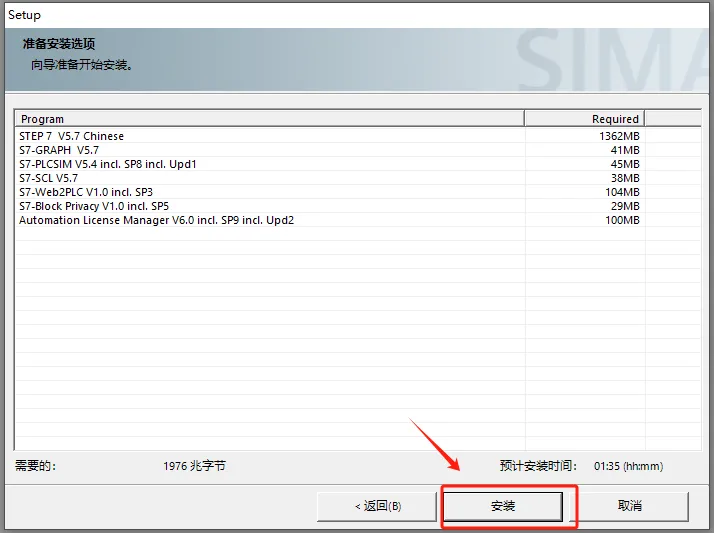Viewport: 714px width, 533px height.
Task: Click the Setup window title
Action: (x=25, y=15)
